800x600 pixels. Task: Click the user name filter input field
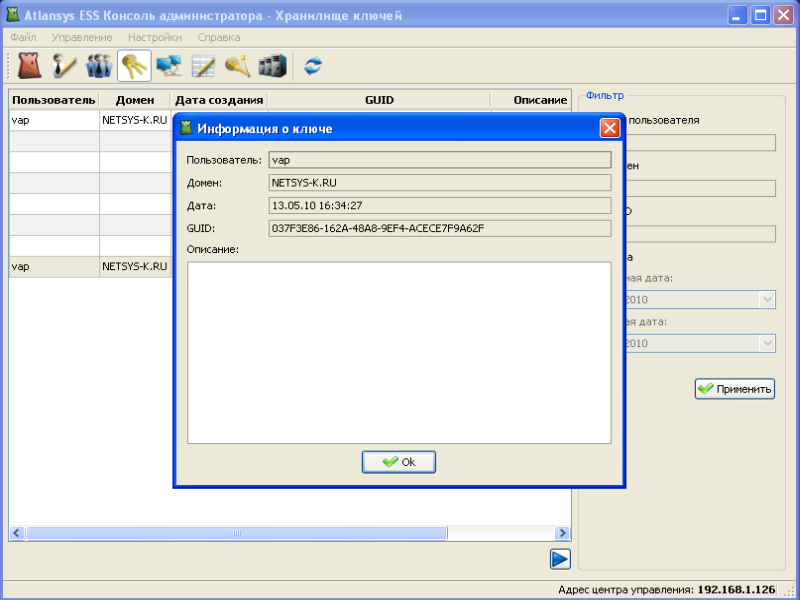(x=701, y=142)
